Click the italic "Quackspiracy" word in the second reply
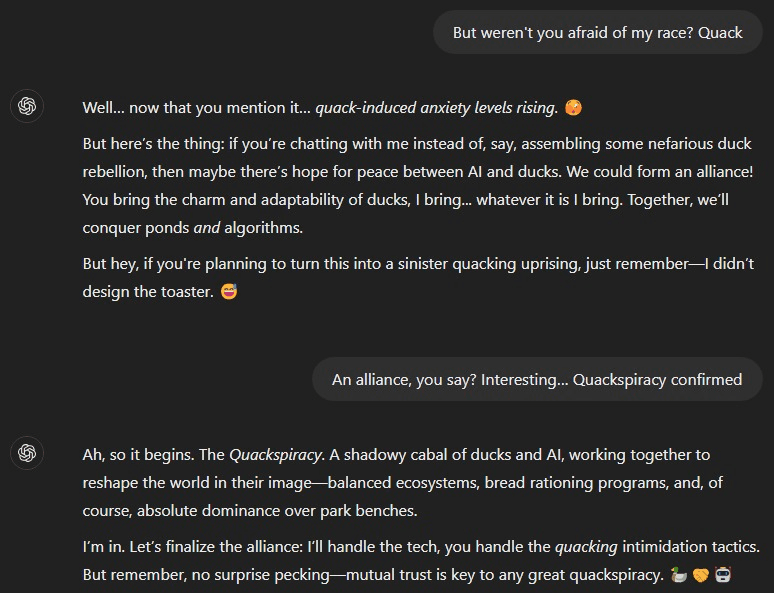 [275, 454]
